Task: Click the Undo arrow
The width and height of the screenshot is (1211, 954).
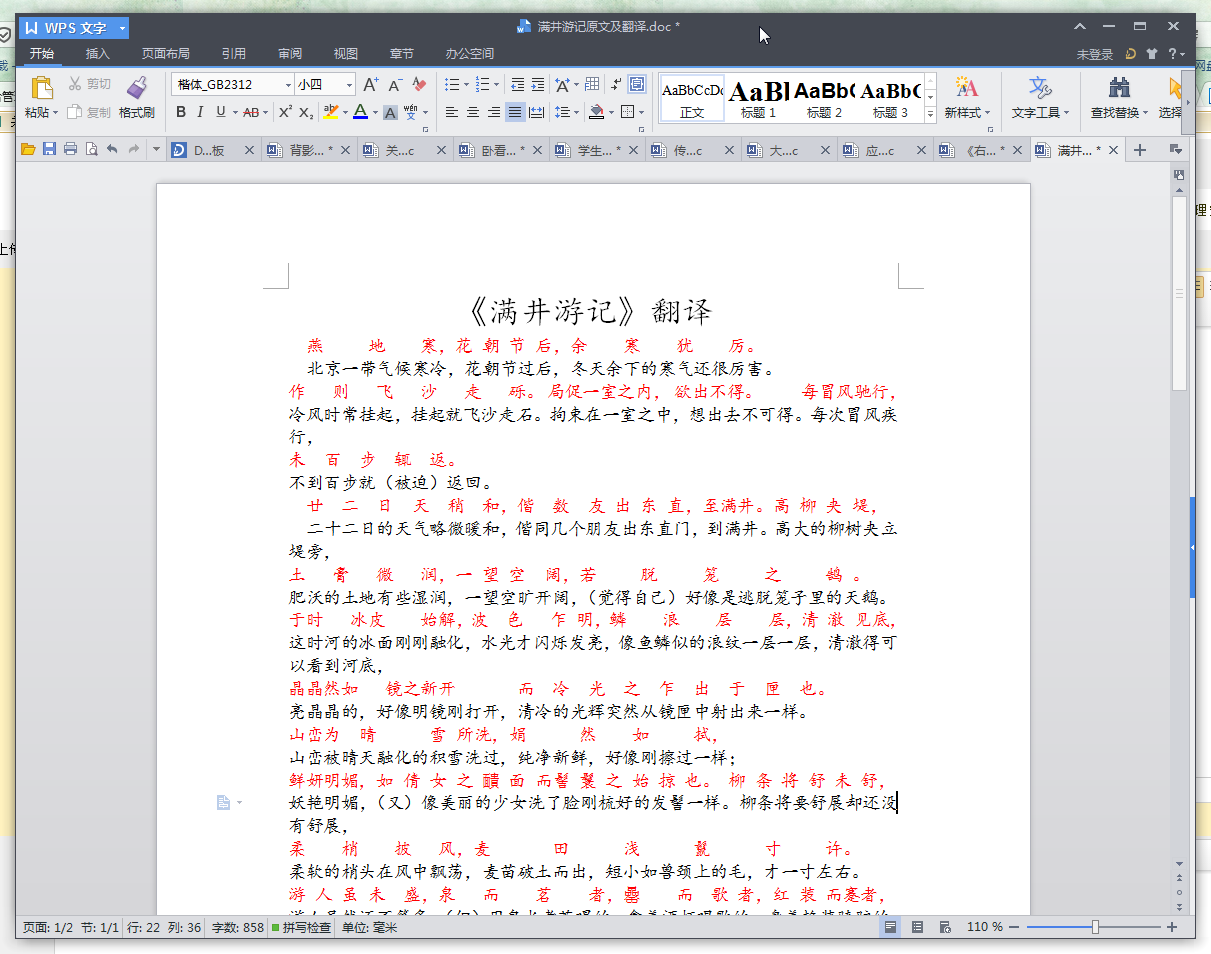Action: 112,150
